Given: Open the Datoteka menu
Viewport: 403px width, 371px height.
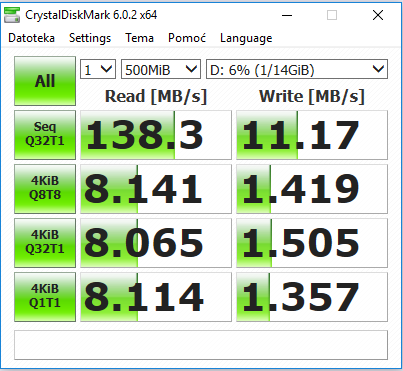Looking at the screenshot, I should click(31, 38).
